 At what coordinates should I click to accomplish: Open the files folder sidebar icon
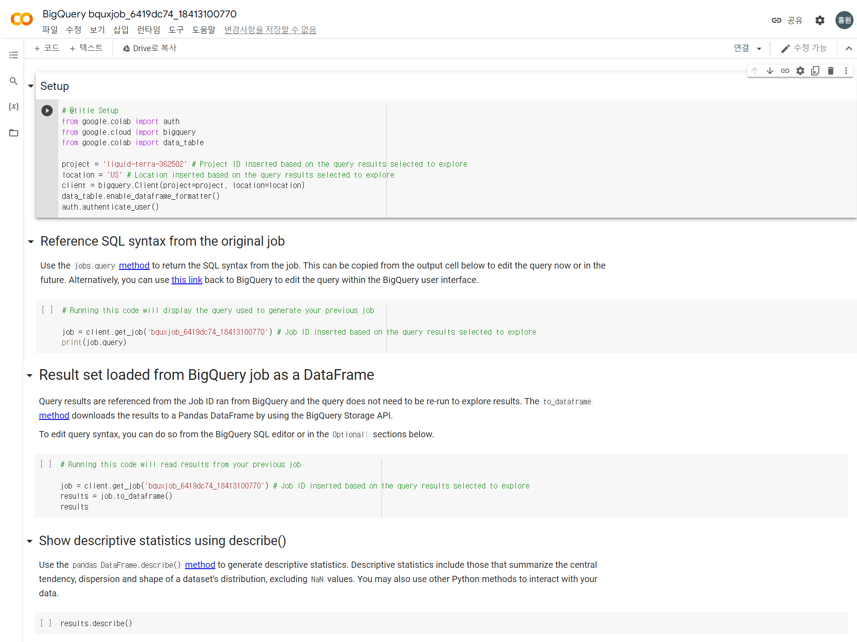(x=14, y=133)
